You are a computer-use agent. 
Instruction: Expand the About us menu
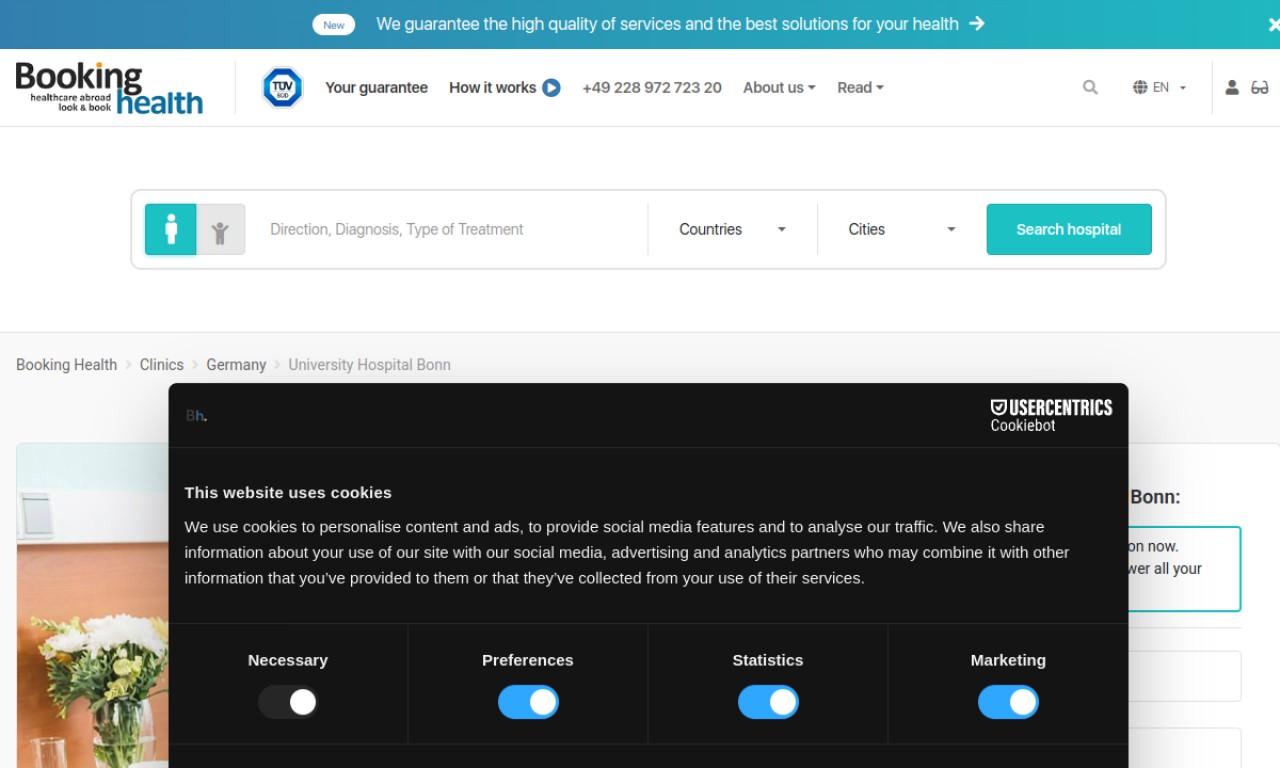coord(779,88)
